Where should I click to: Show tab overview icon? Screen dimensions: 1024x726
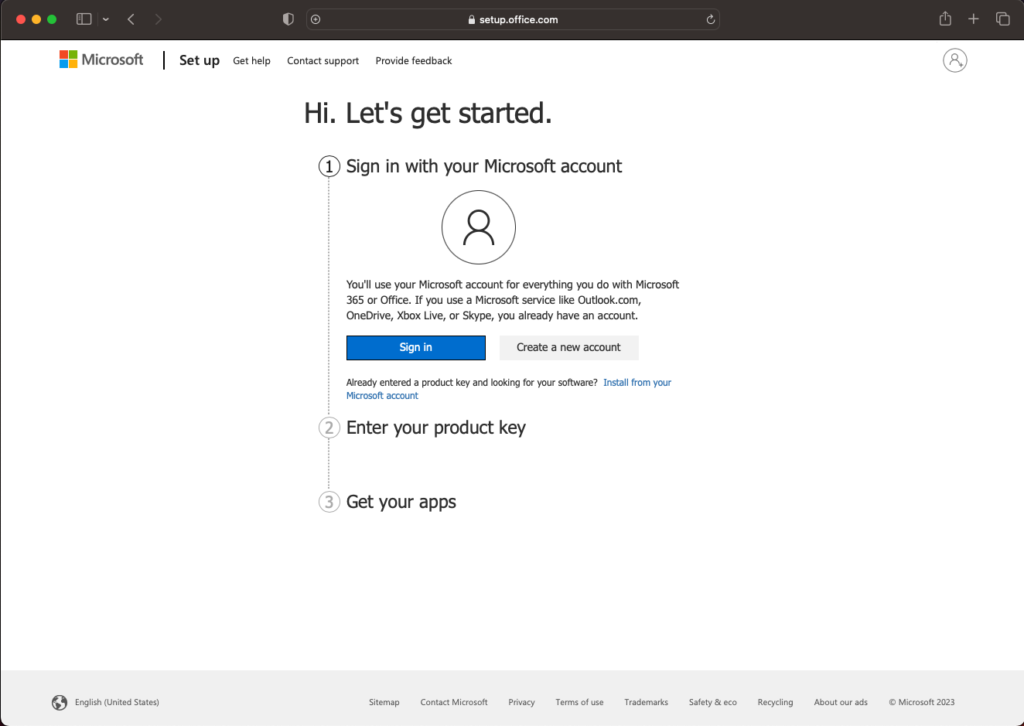coord(1002,19)
